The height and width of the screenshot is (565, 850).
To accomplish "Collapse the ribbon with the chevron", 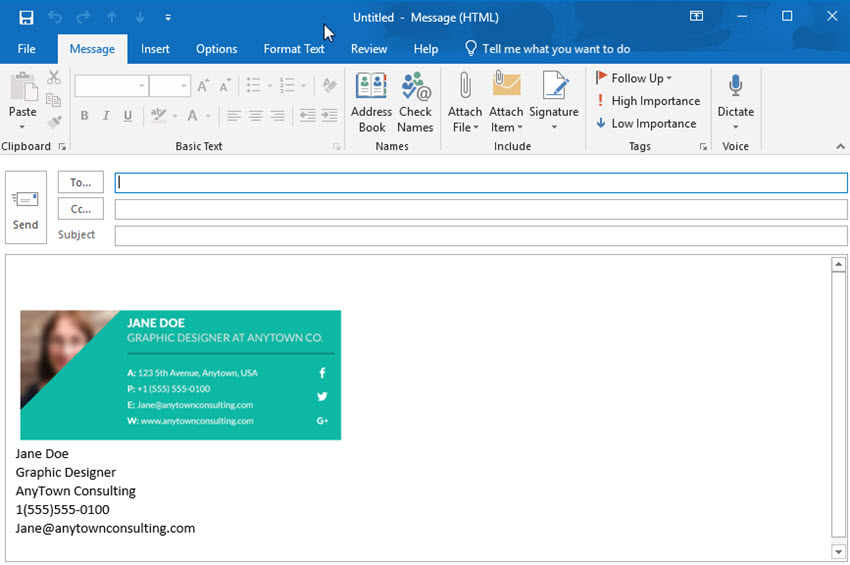I will 840,147.
